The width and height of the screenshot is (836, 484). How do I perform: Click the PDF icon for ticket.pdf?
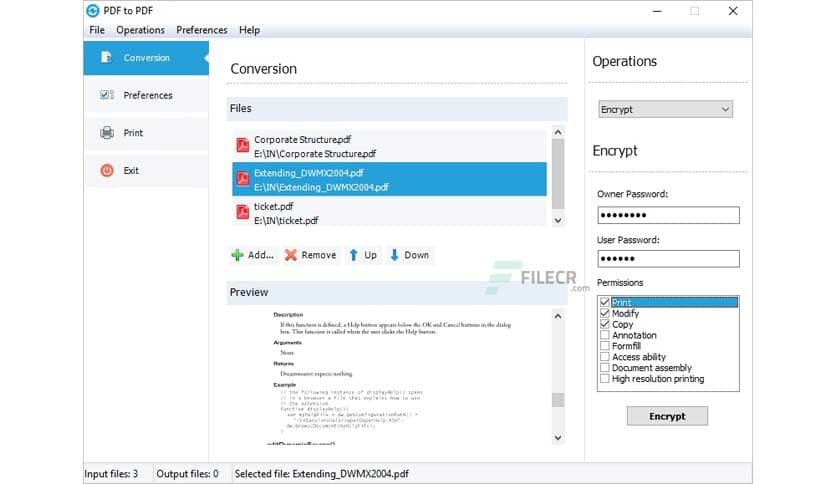pyautogui.click(x=242, y=212)
